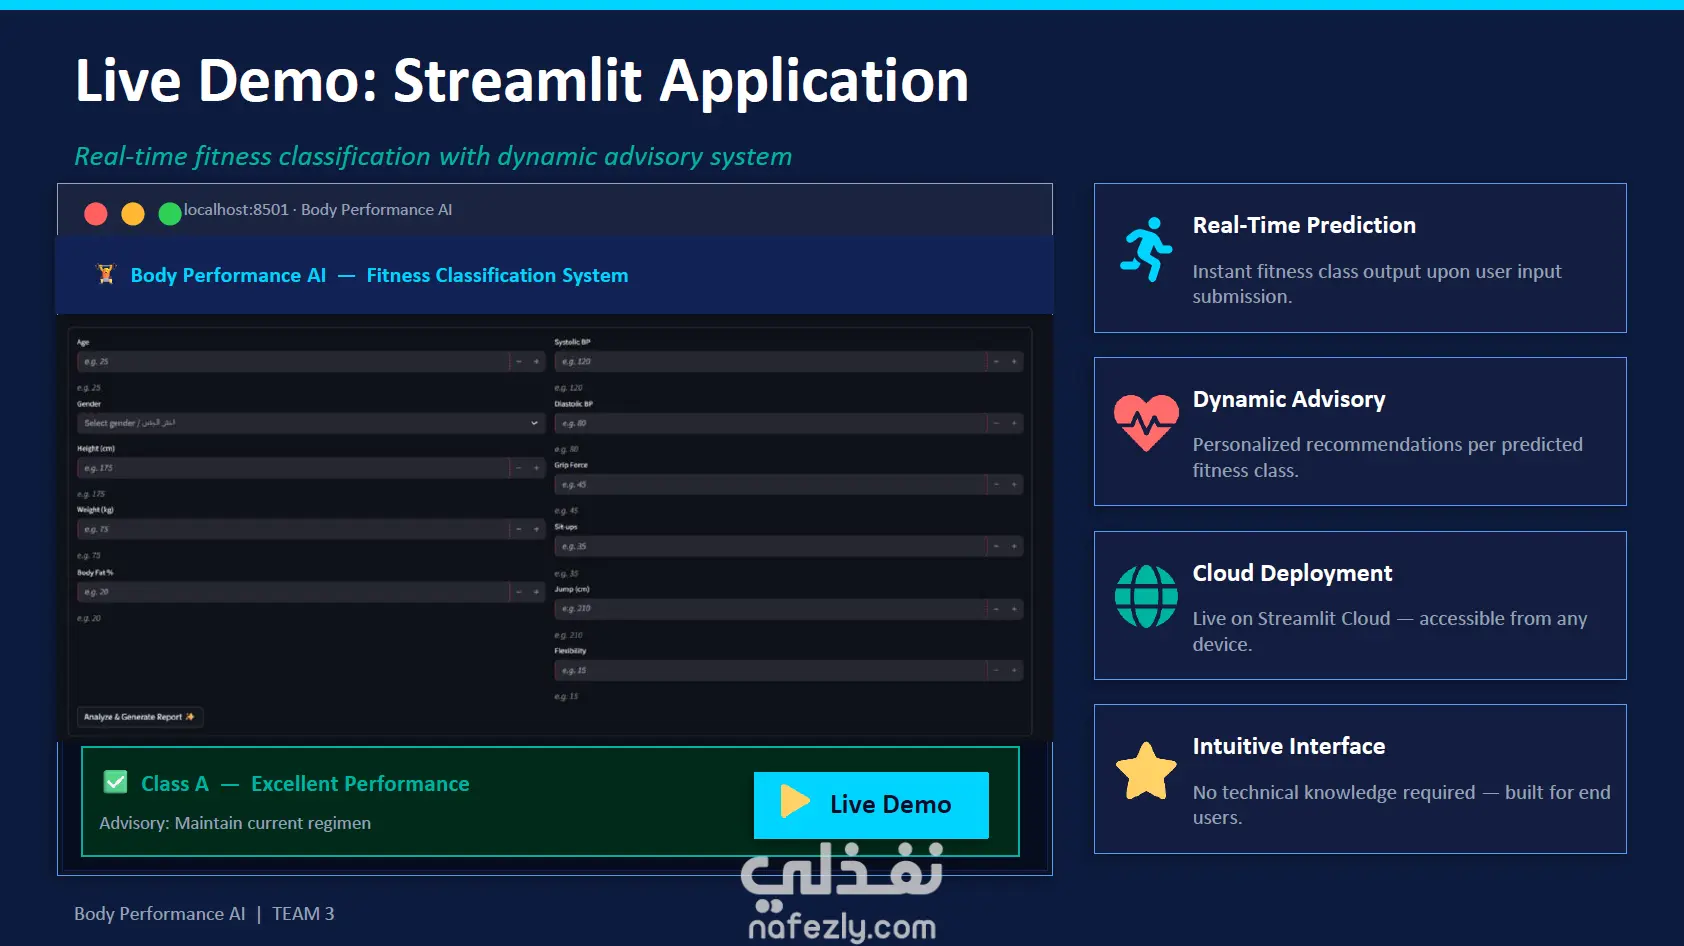This screenshot has height=946, width=1684.
Task: Increase Age with the plus stepper
Action: (x=536, y=361)
